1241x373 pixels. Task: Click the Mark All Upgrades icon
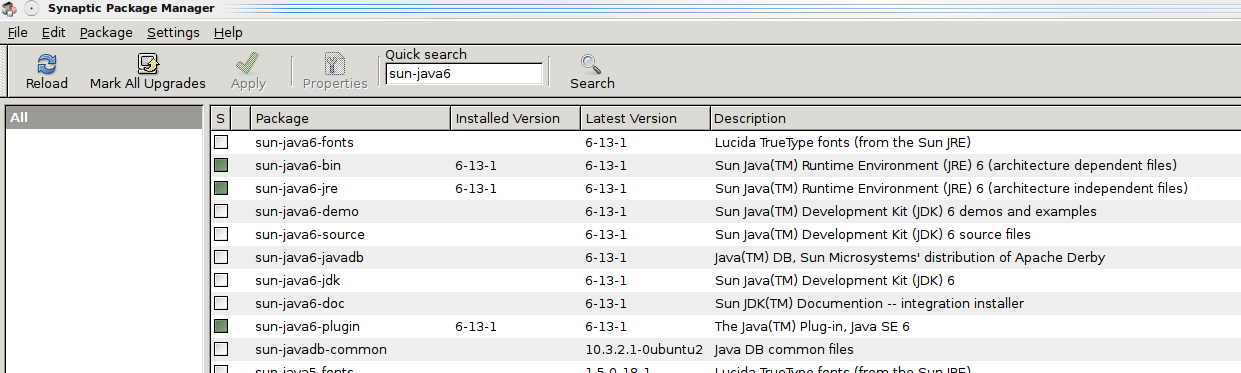pyautogui.click(x=148, y=64)
